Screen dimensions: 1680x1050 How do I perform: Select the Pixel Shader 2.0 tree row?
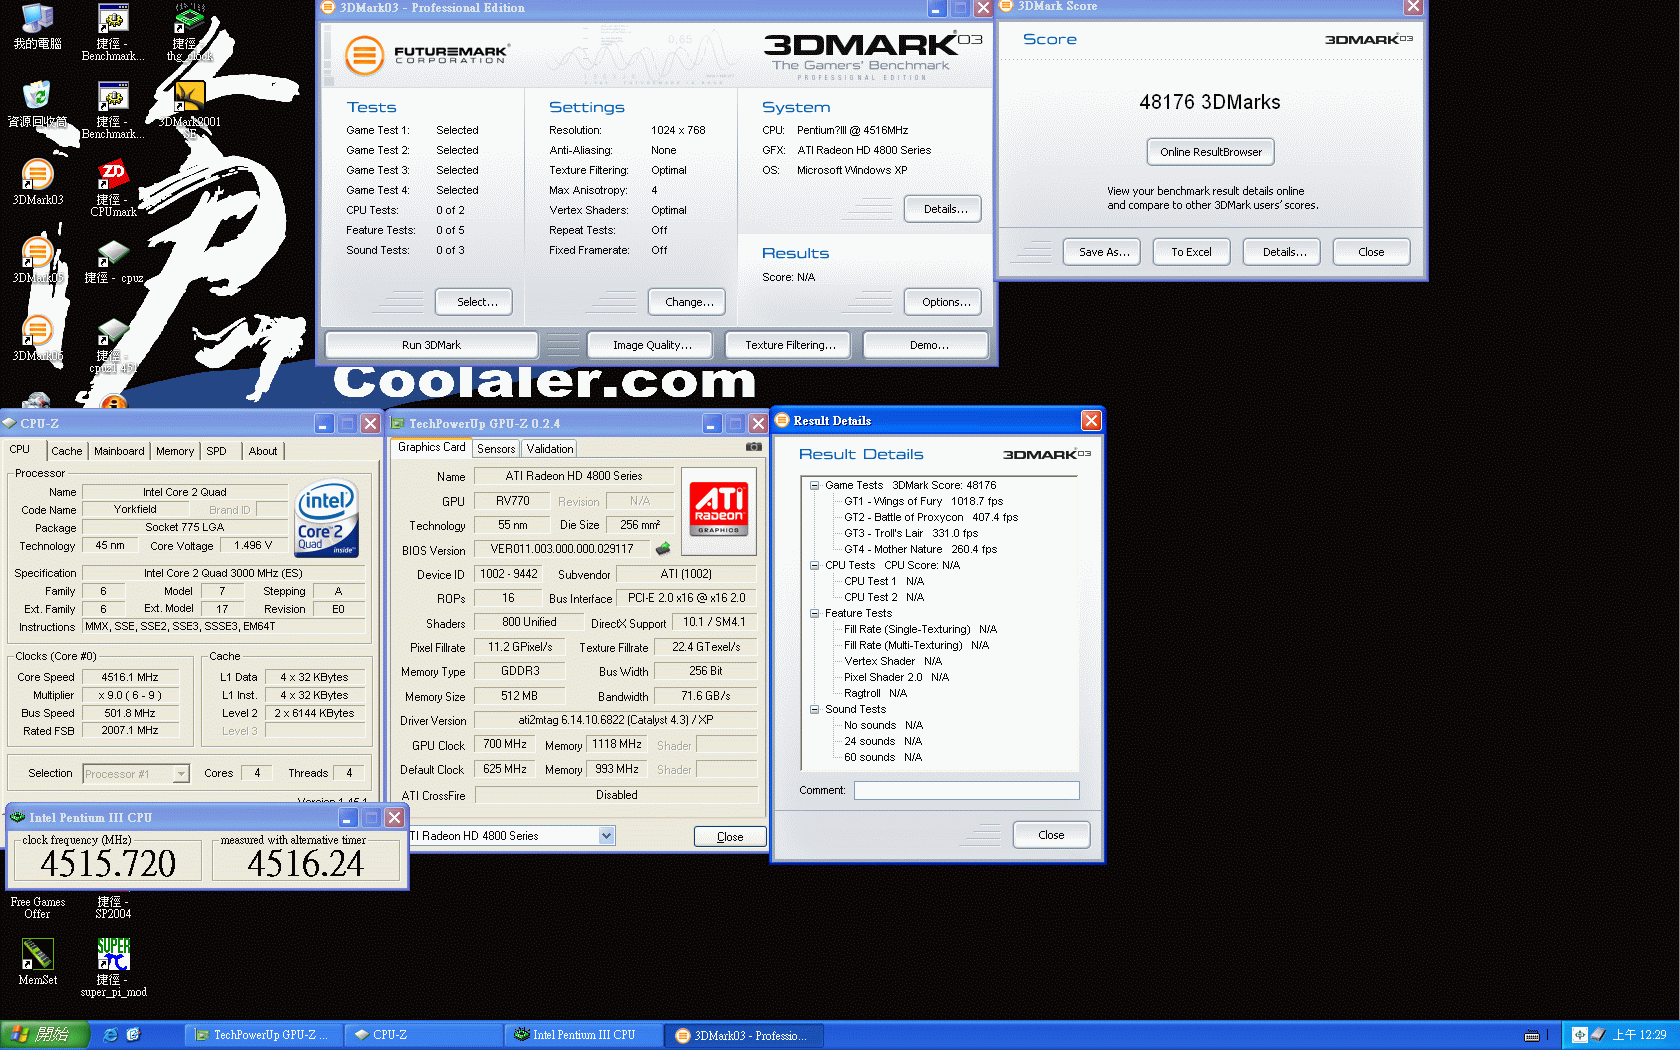pyautogui.click(x=896, y=677)
